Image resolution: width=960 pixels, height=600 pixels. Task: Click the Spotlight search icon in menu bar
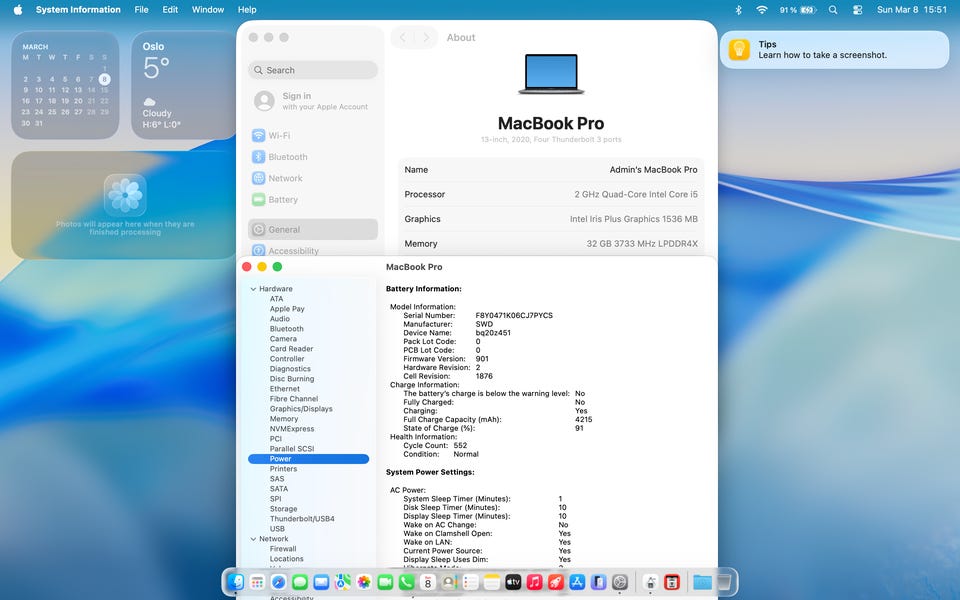click(x=833, y=10)
